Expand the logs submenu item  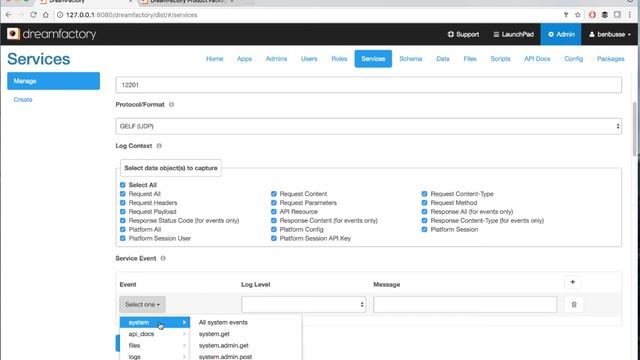(x=155, y=356)
